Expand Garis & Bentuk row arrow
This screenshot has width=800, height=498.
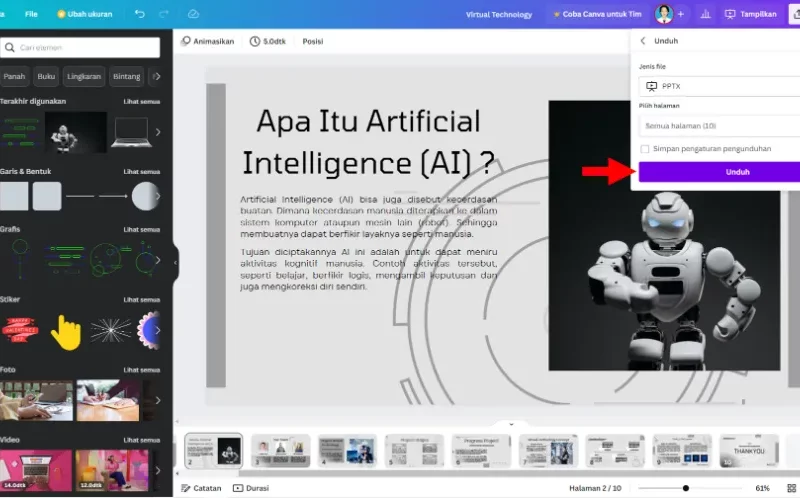tap(158, 196)
